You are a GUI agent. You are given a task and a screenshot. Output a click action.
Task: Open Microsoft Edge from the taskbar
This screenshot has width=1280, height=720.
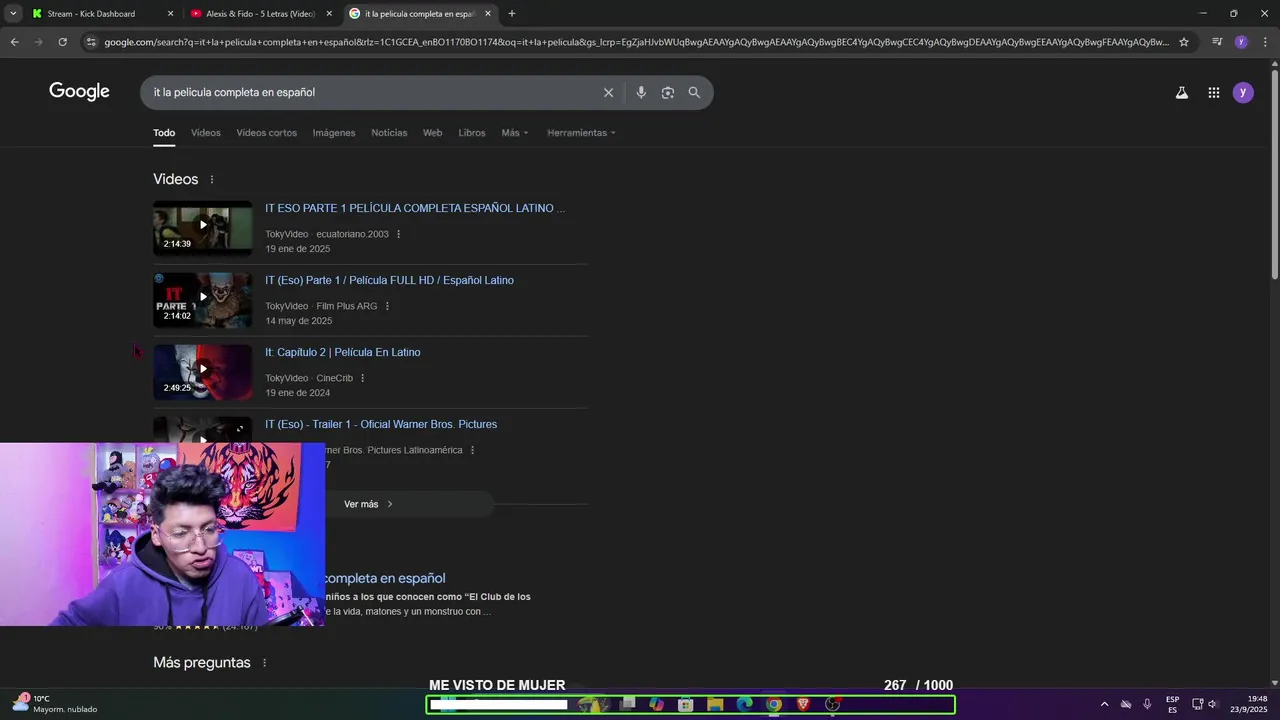744,705
